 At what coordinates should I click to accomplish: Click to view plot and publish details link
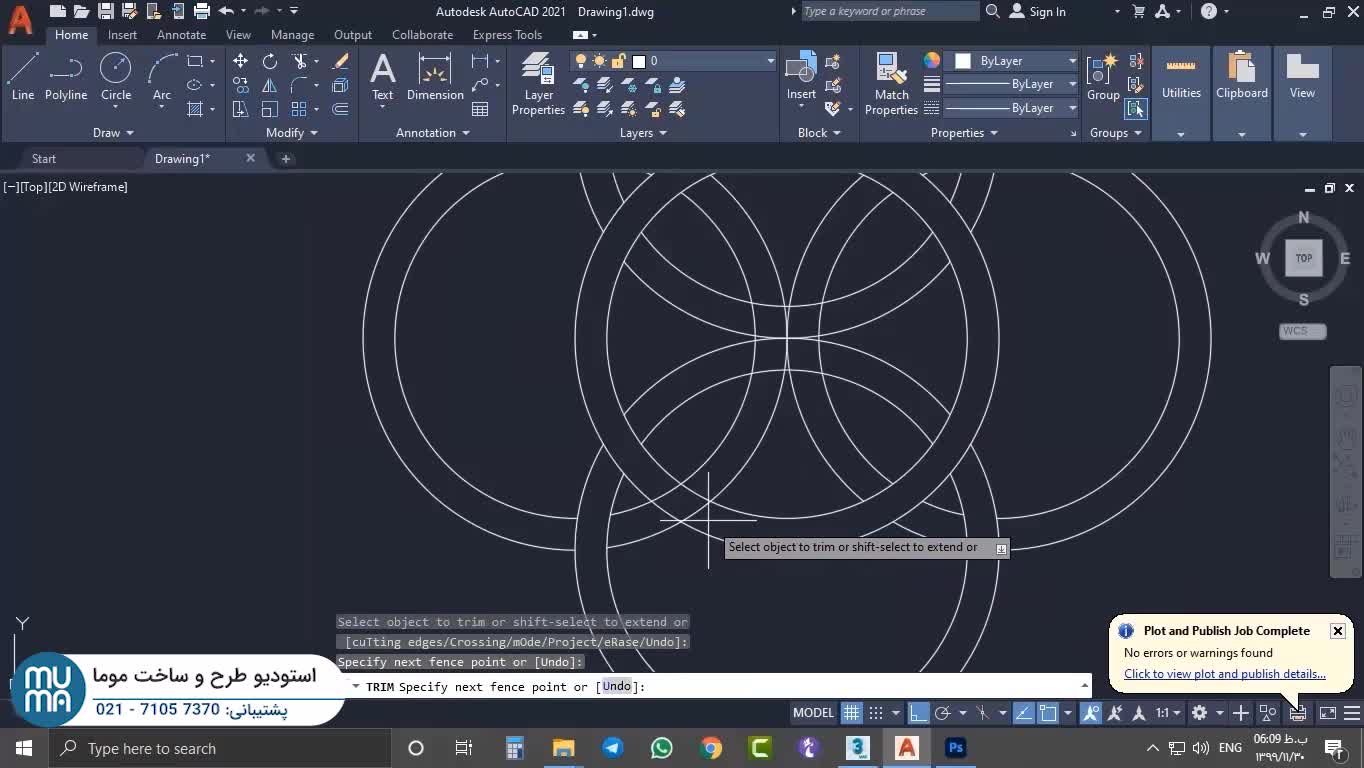click(x=1224, y=674)
